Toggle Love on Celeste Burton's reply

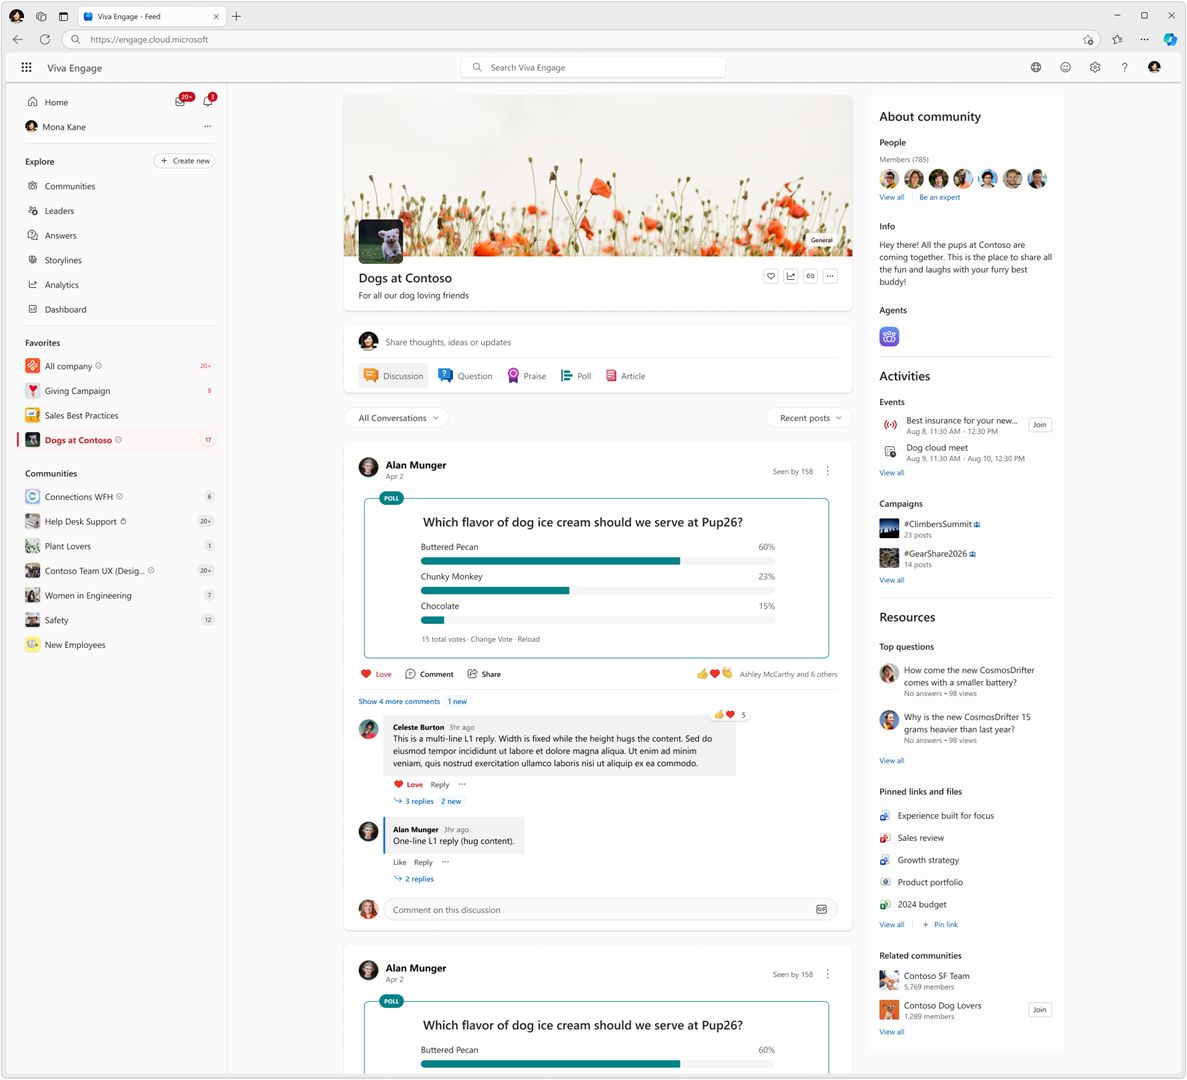tap(409, 785)
